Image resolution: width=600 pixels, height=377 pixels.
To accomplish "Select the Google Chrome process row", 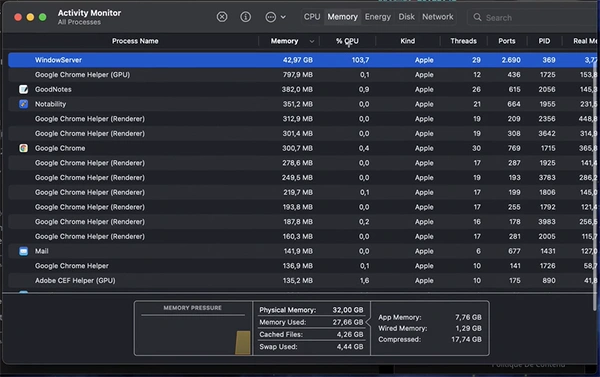I will pyautogui.click(x=302, y=148).
